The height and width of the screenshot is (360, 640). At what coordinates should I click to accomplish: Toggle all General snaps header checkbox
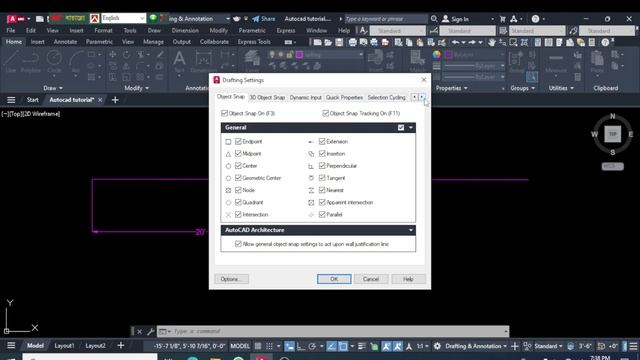401,128
